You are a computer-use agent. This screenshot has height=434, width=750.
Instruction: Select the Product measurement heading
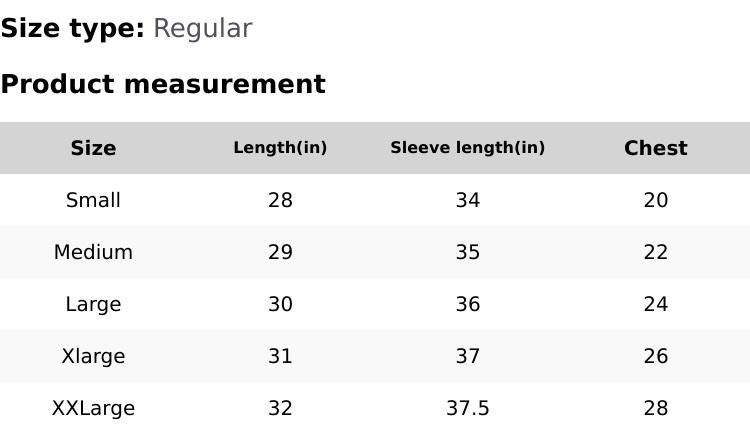coord(163,84)
